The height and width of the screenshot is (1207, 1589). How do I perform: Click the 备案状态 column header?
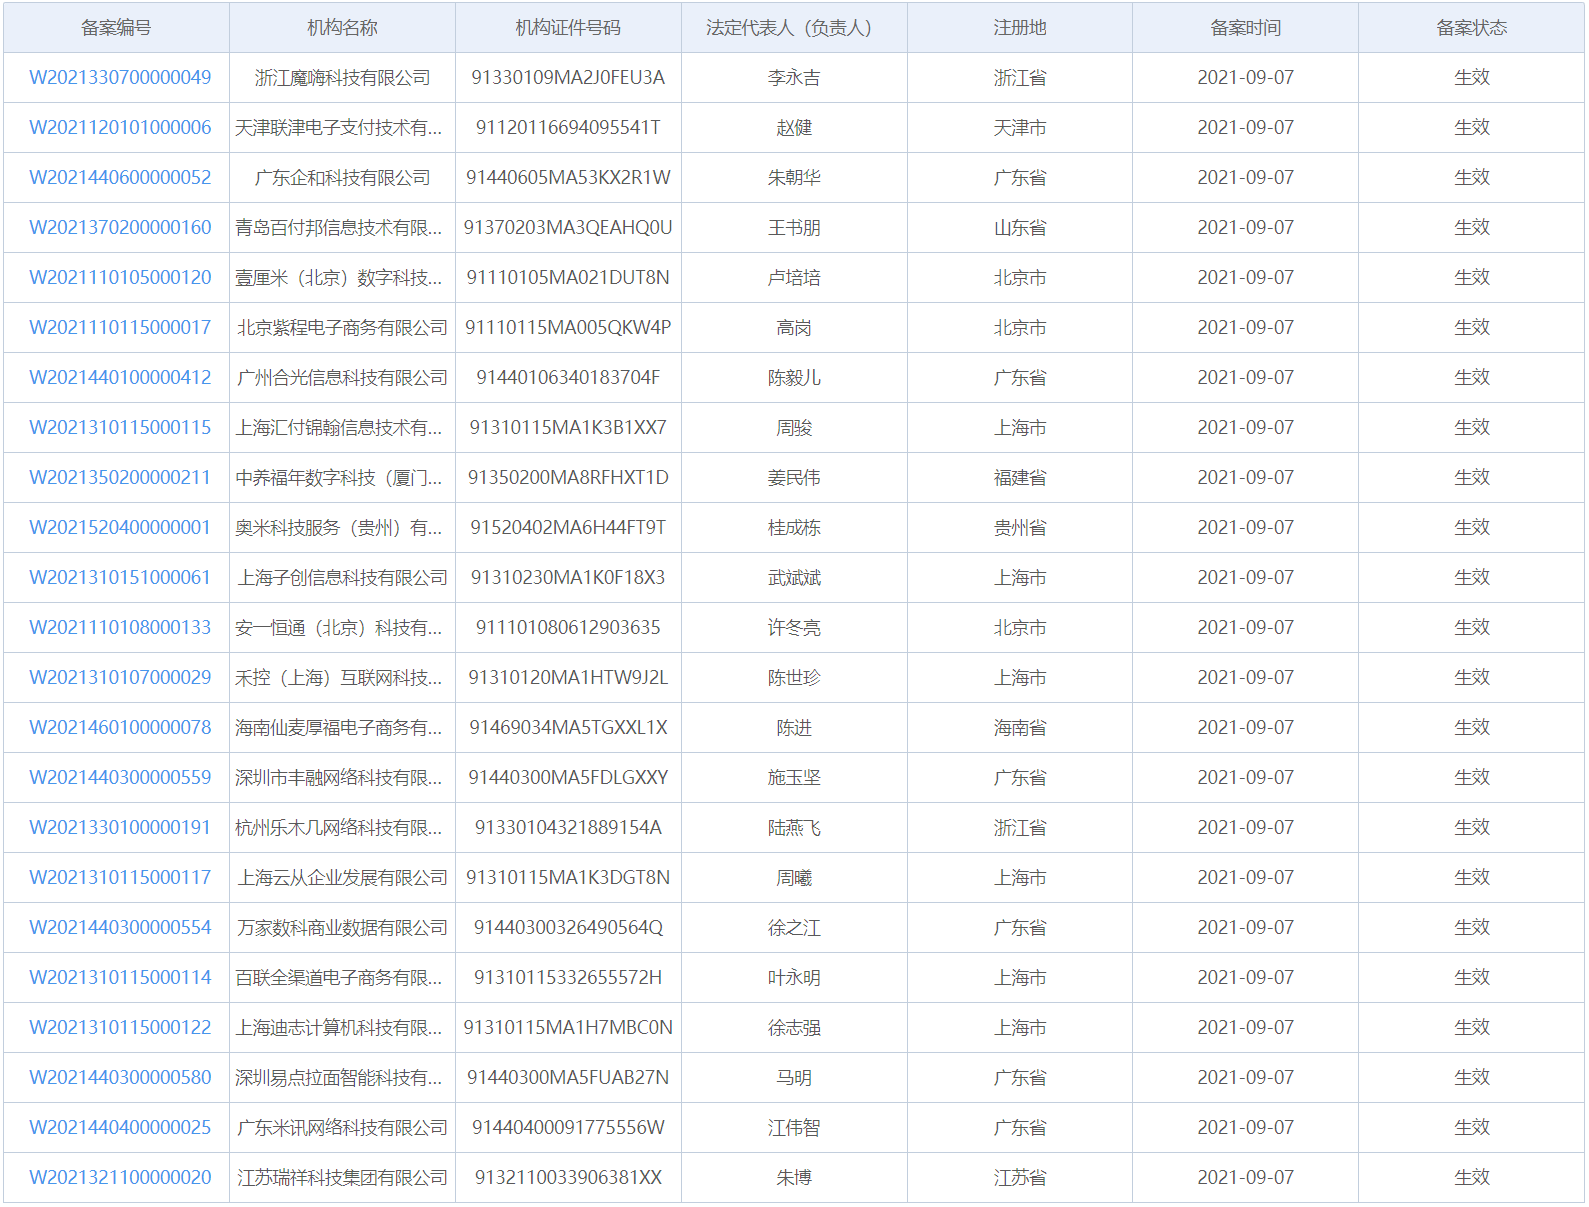[x=1471, y=28]
